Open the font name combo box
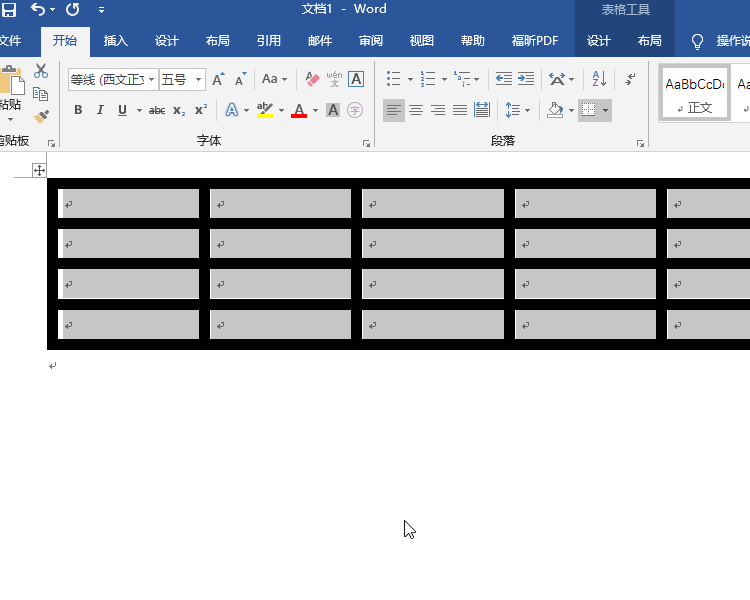Screen dimensions: 750x600 113,79
